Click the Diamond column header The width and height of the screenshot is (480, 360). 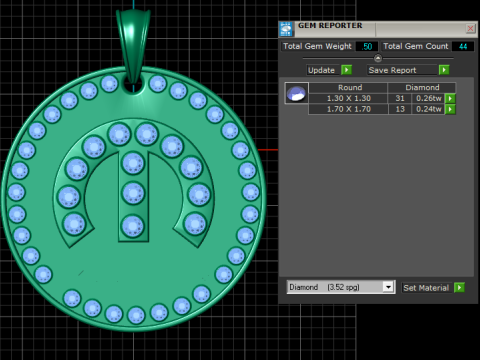(x=422, y=88)
